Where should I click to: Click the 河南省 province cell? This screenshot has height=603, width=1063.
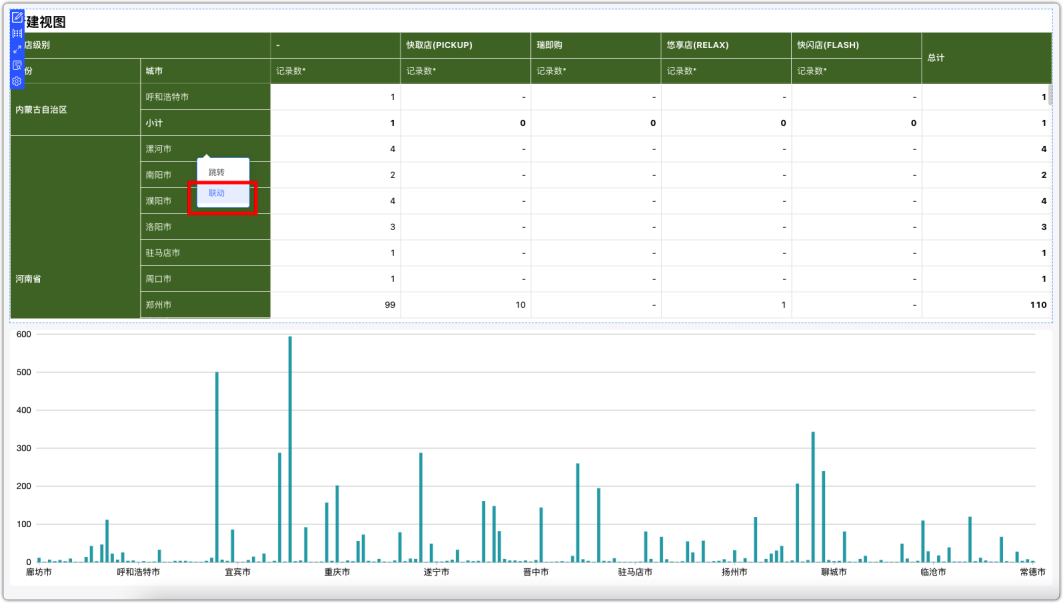point(75,227)
